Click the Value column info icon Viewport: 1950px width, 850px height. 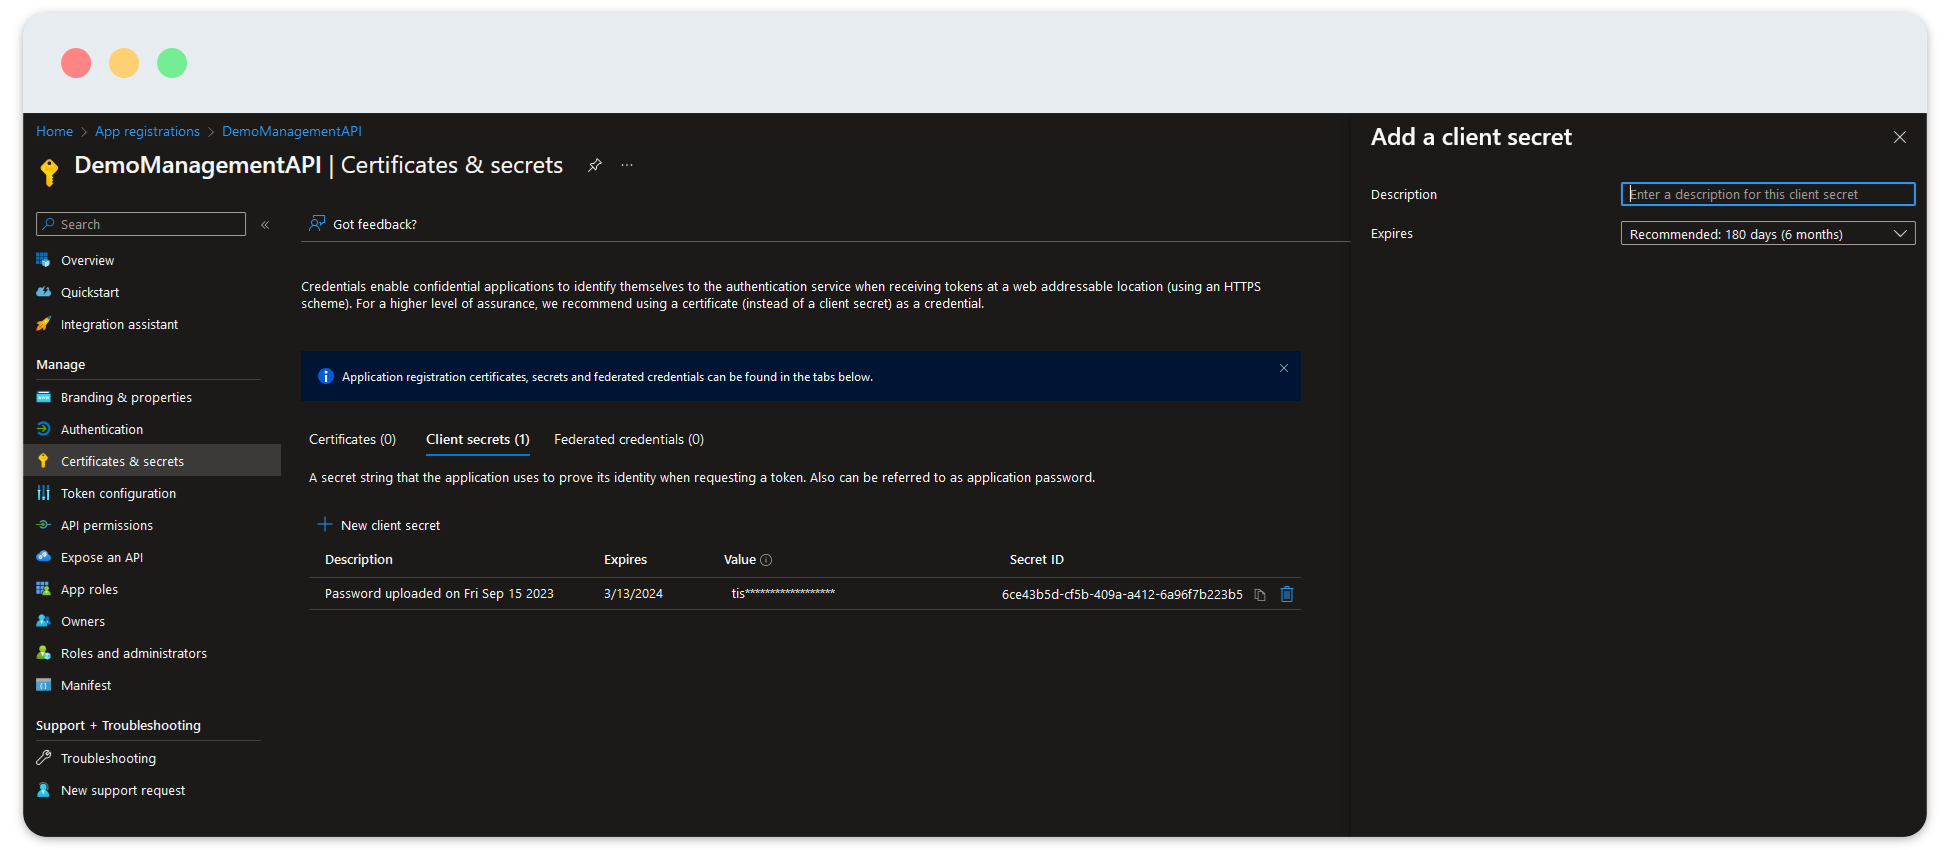click(x=766, y=560)
